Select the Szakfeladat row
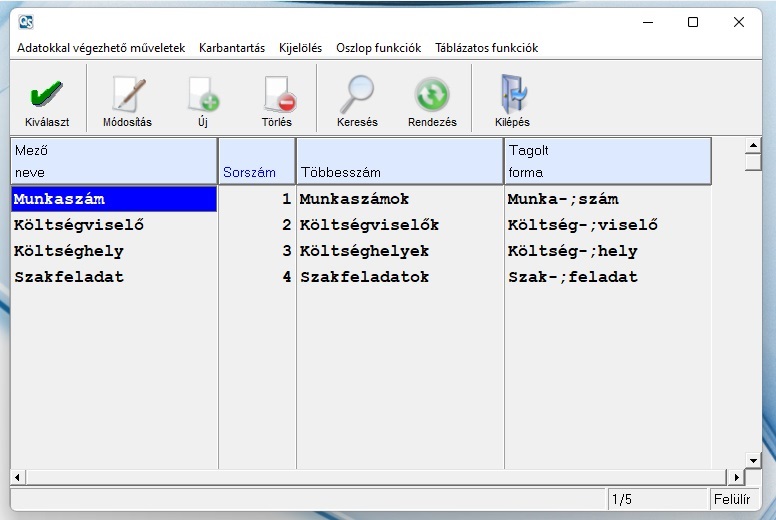The image size is (776, 520). [x=69, y=277]
